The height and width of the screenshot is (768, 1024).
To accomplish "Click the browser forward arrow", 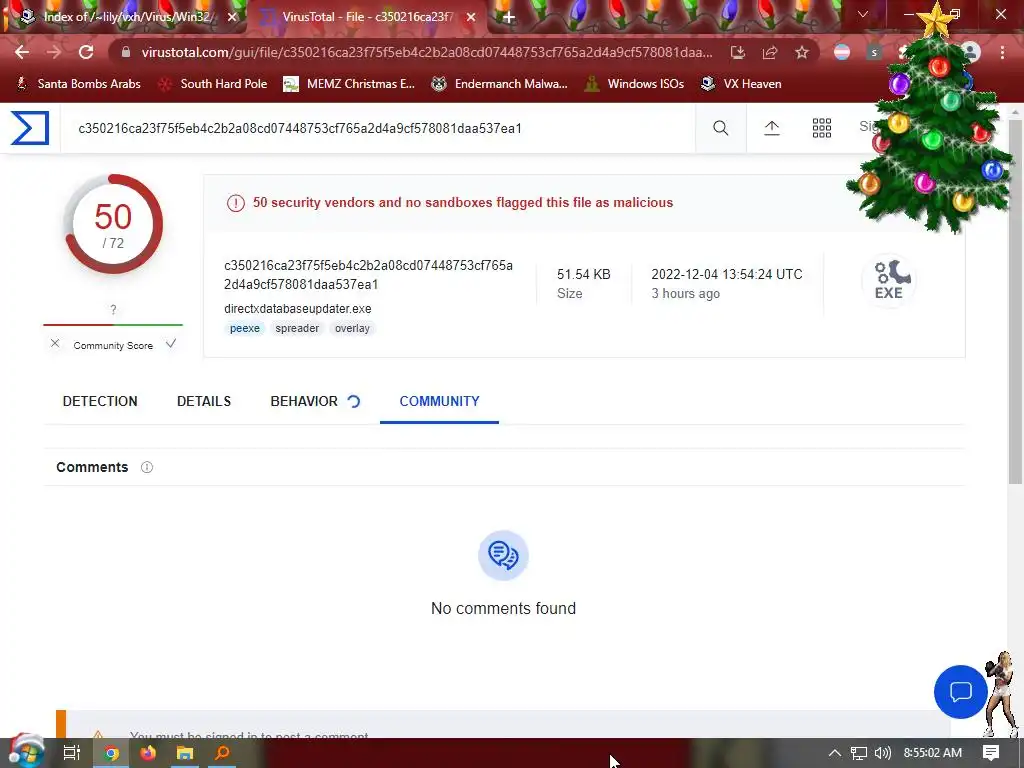I will 54,52.
